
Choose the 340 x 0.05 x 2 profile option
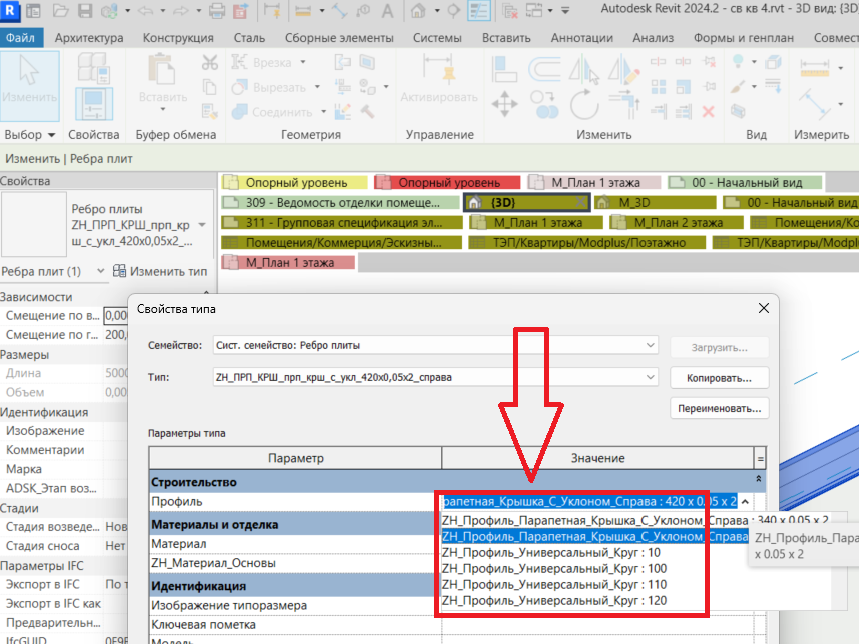[x=635, y=520]
